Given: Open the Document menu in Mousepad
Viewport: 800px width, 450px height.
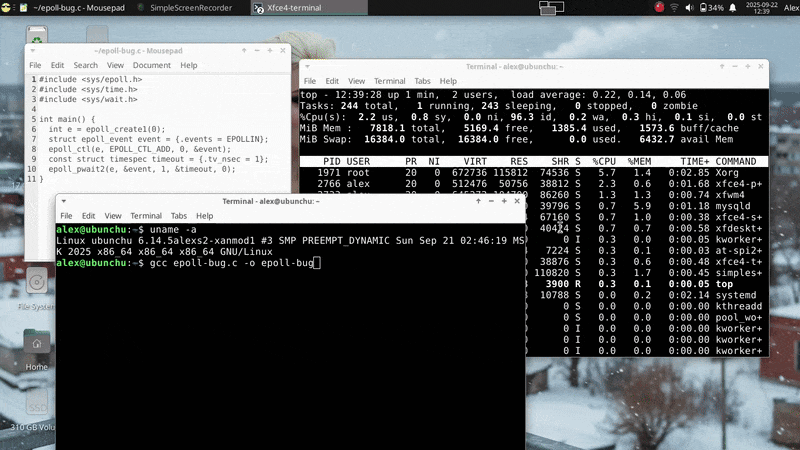Looking at the screenshot, I should pos(152,65).
